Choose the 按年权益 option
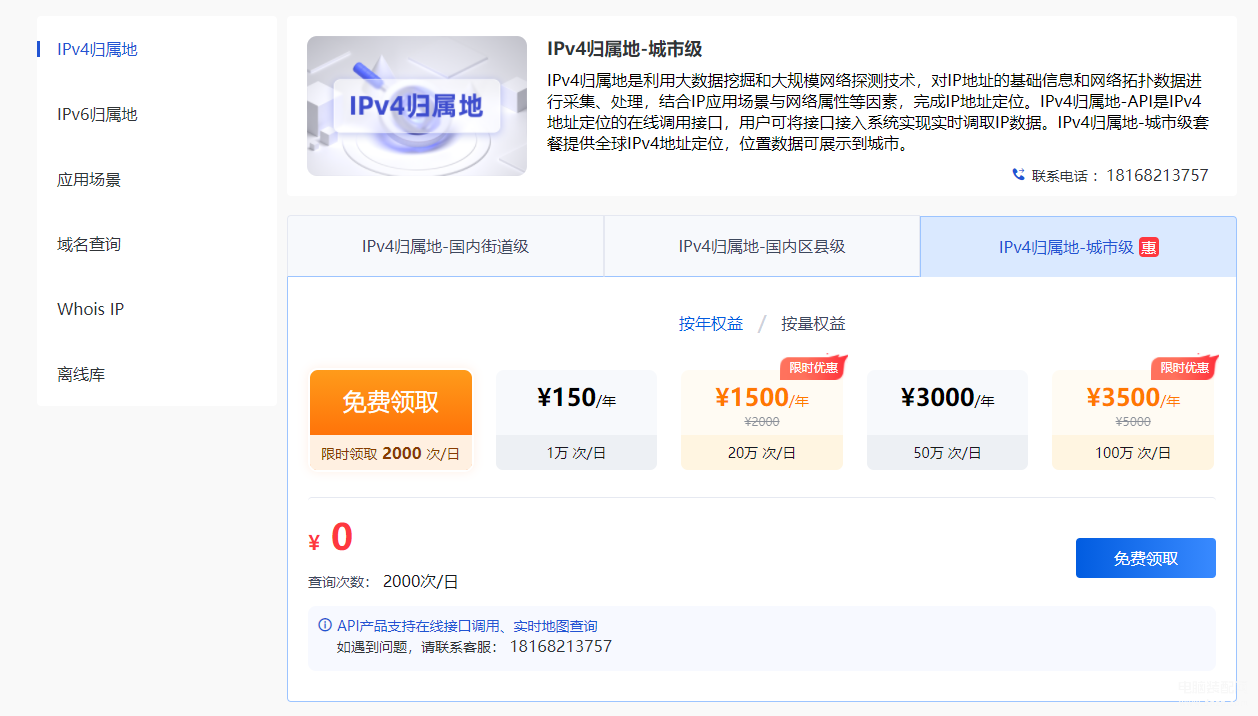The width and height of the screenshot is (1258, 716). pos(711,323)
